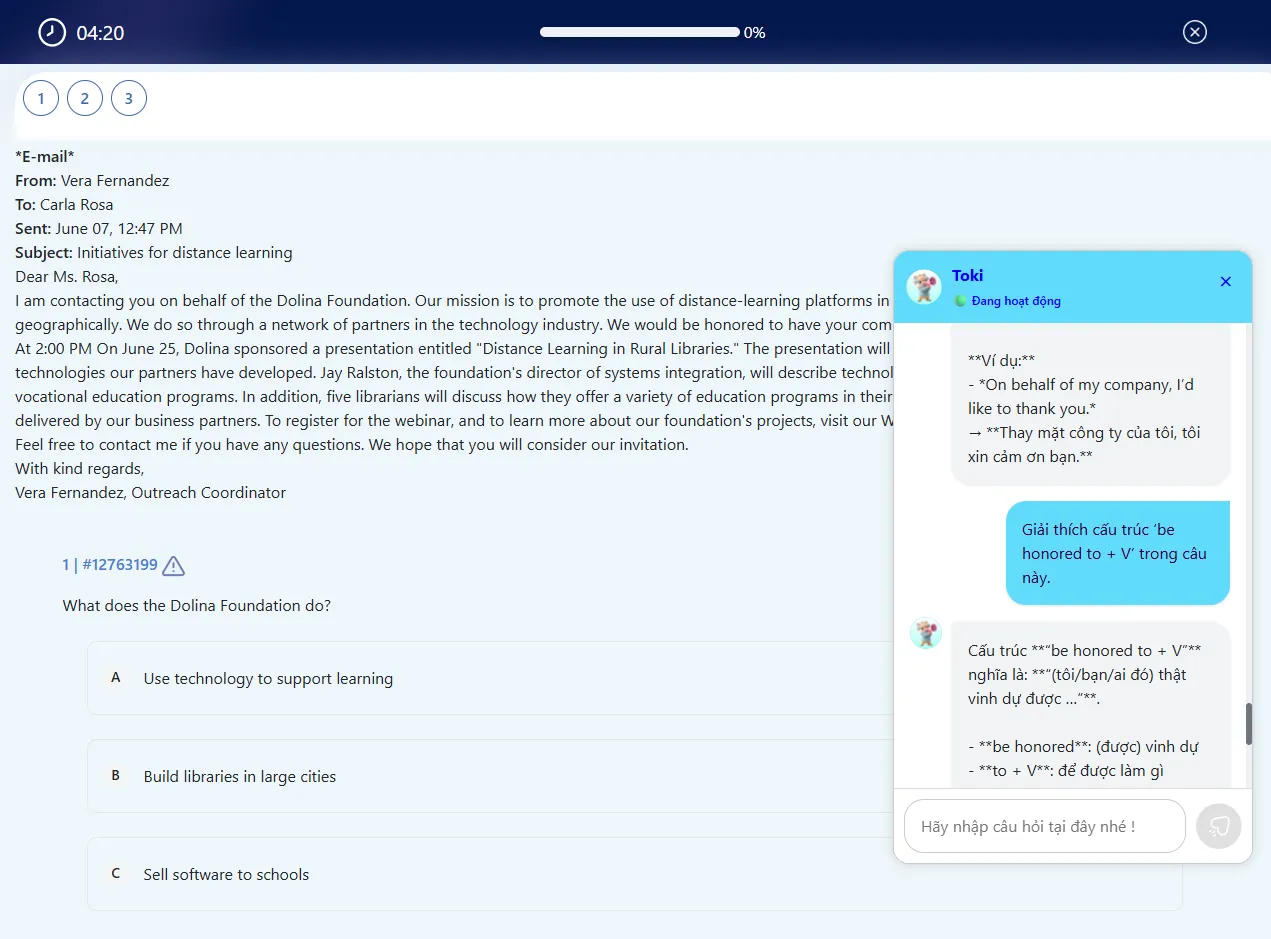Click the clock timer icon
The image size is (1271, 939).
pos(51,33)
